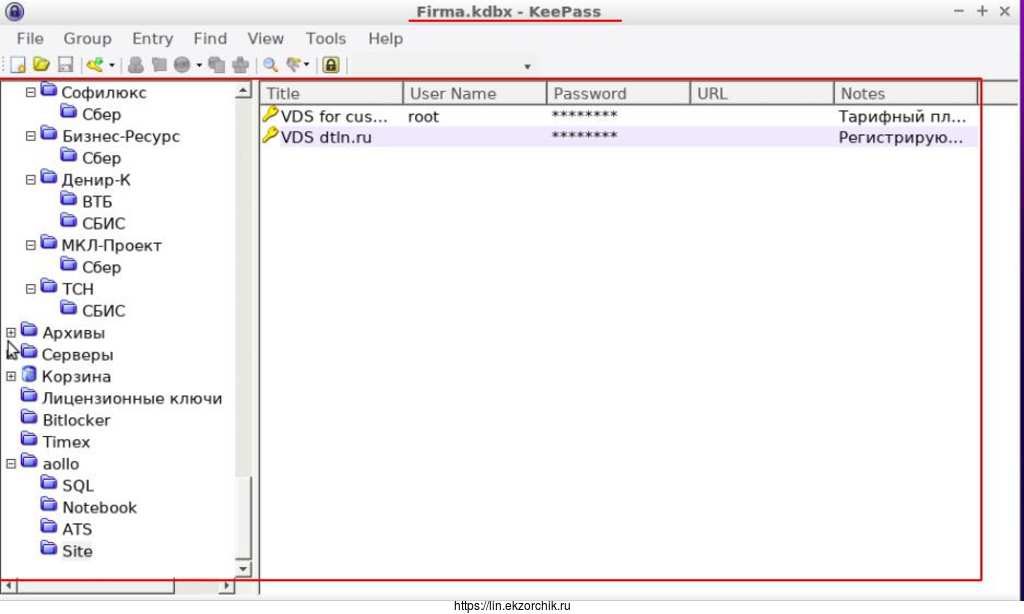The width and height of the screenshot is (1024, 614).
Task: Click the Add Entry key icon
Action: point(95,64)
